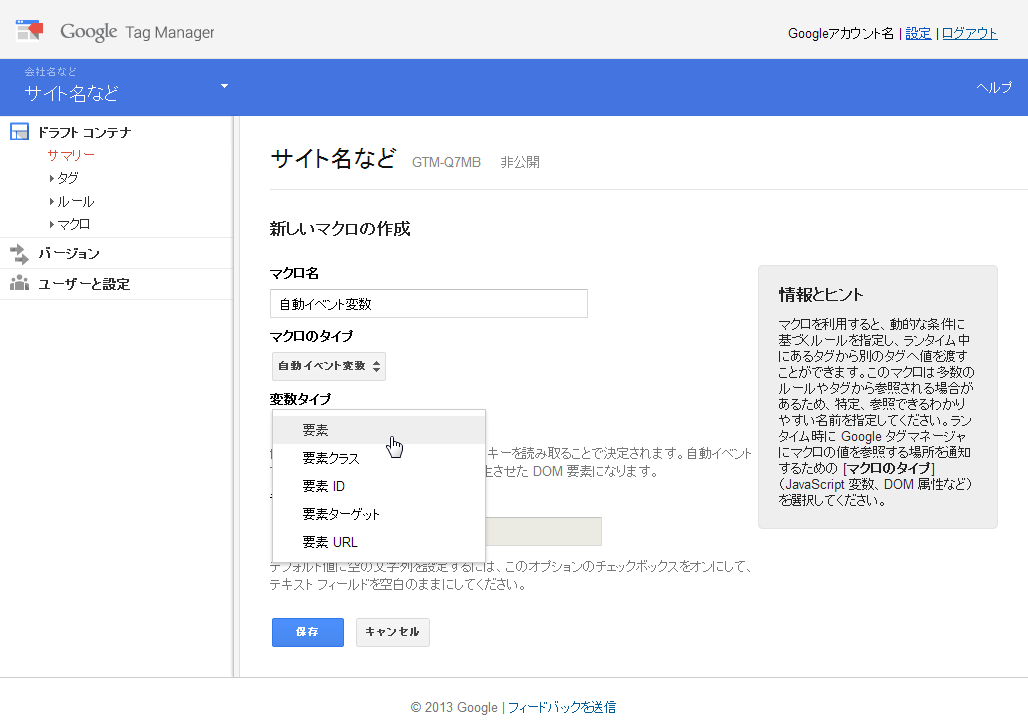Cancel macro creation via キャンセル

coord(392,632)
